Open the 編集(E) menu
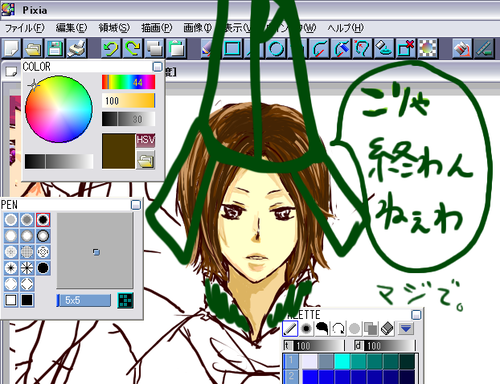Viewport: 500px width, 384px height. pyautogui.click(x=71, y=28)
